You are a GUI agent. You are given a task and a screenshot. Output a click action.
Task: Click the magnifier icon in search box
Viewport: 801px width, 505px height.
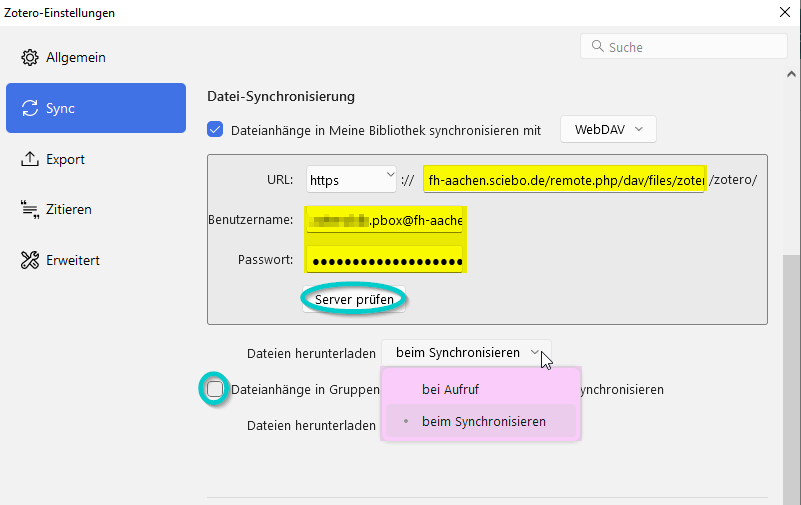click(x=597, y=46)
